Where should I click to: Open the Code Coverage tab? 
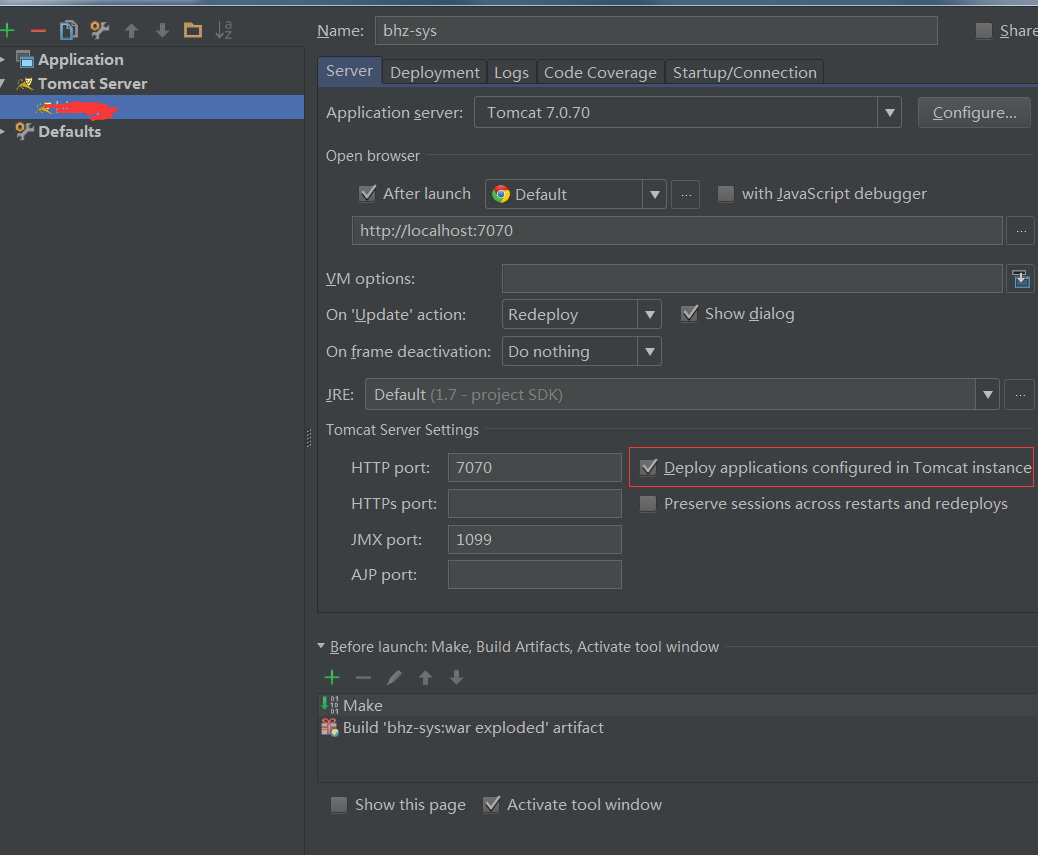[x=600, y=72]
